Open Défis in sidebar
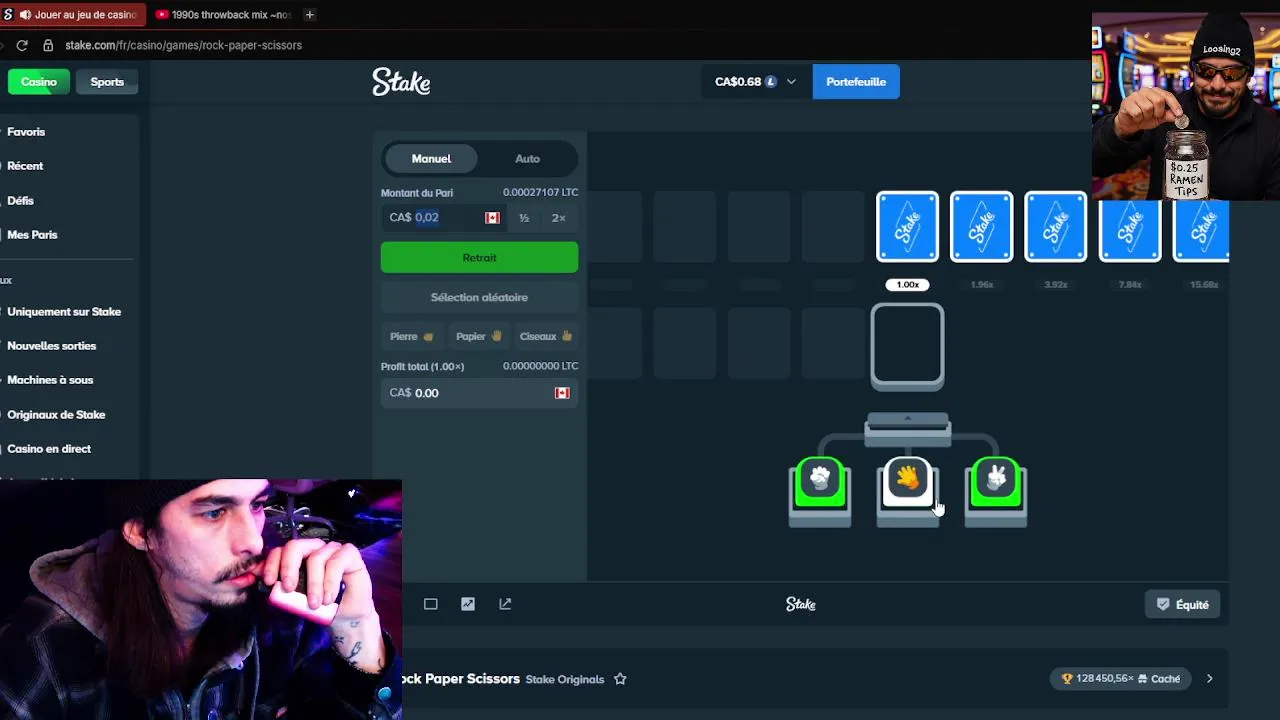Image resolution: width=1280 pixels, height=720 pixels. point(20,201)
